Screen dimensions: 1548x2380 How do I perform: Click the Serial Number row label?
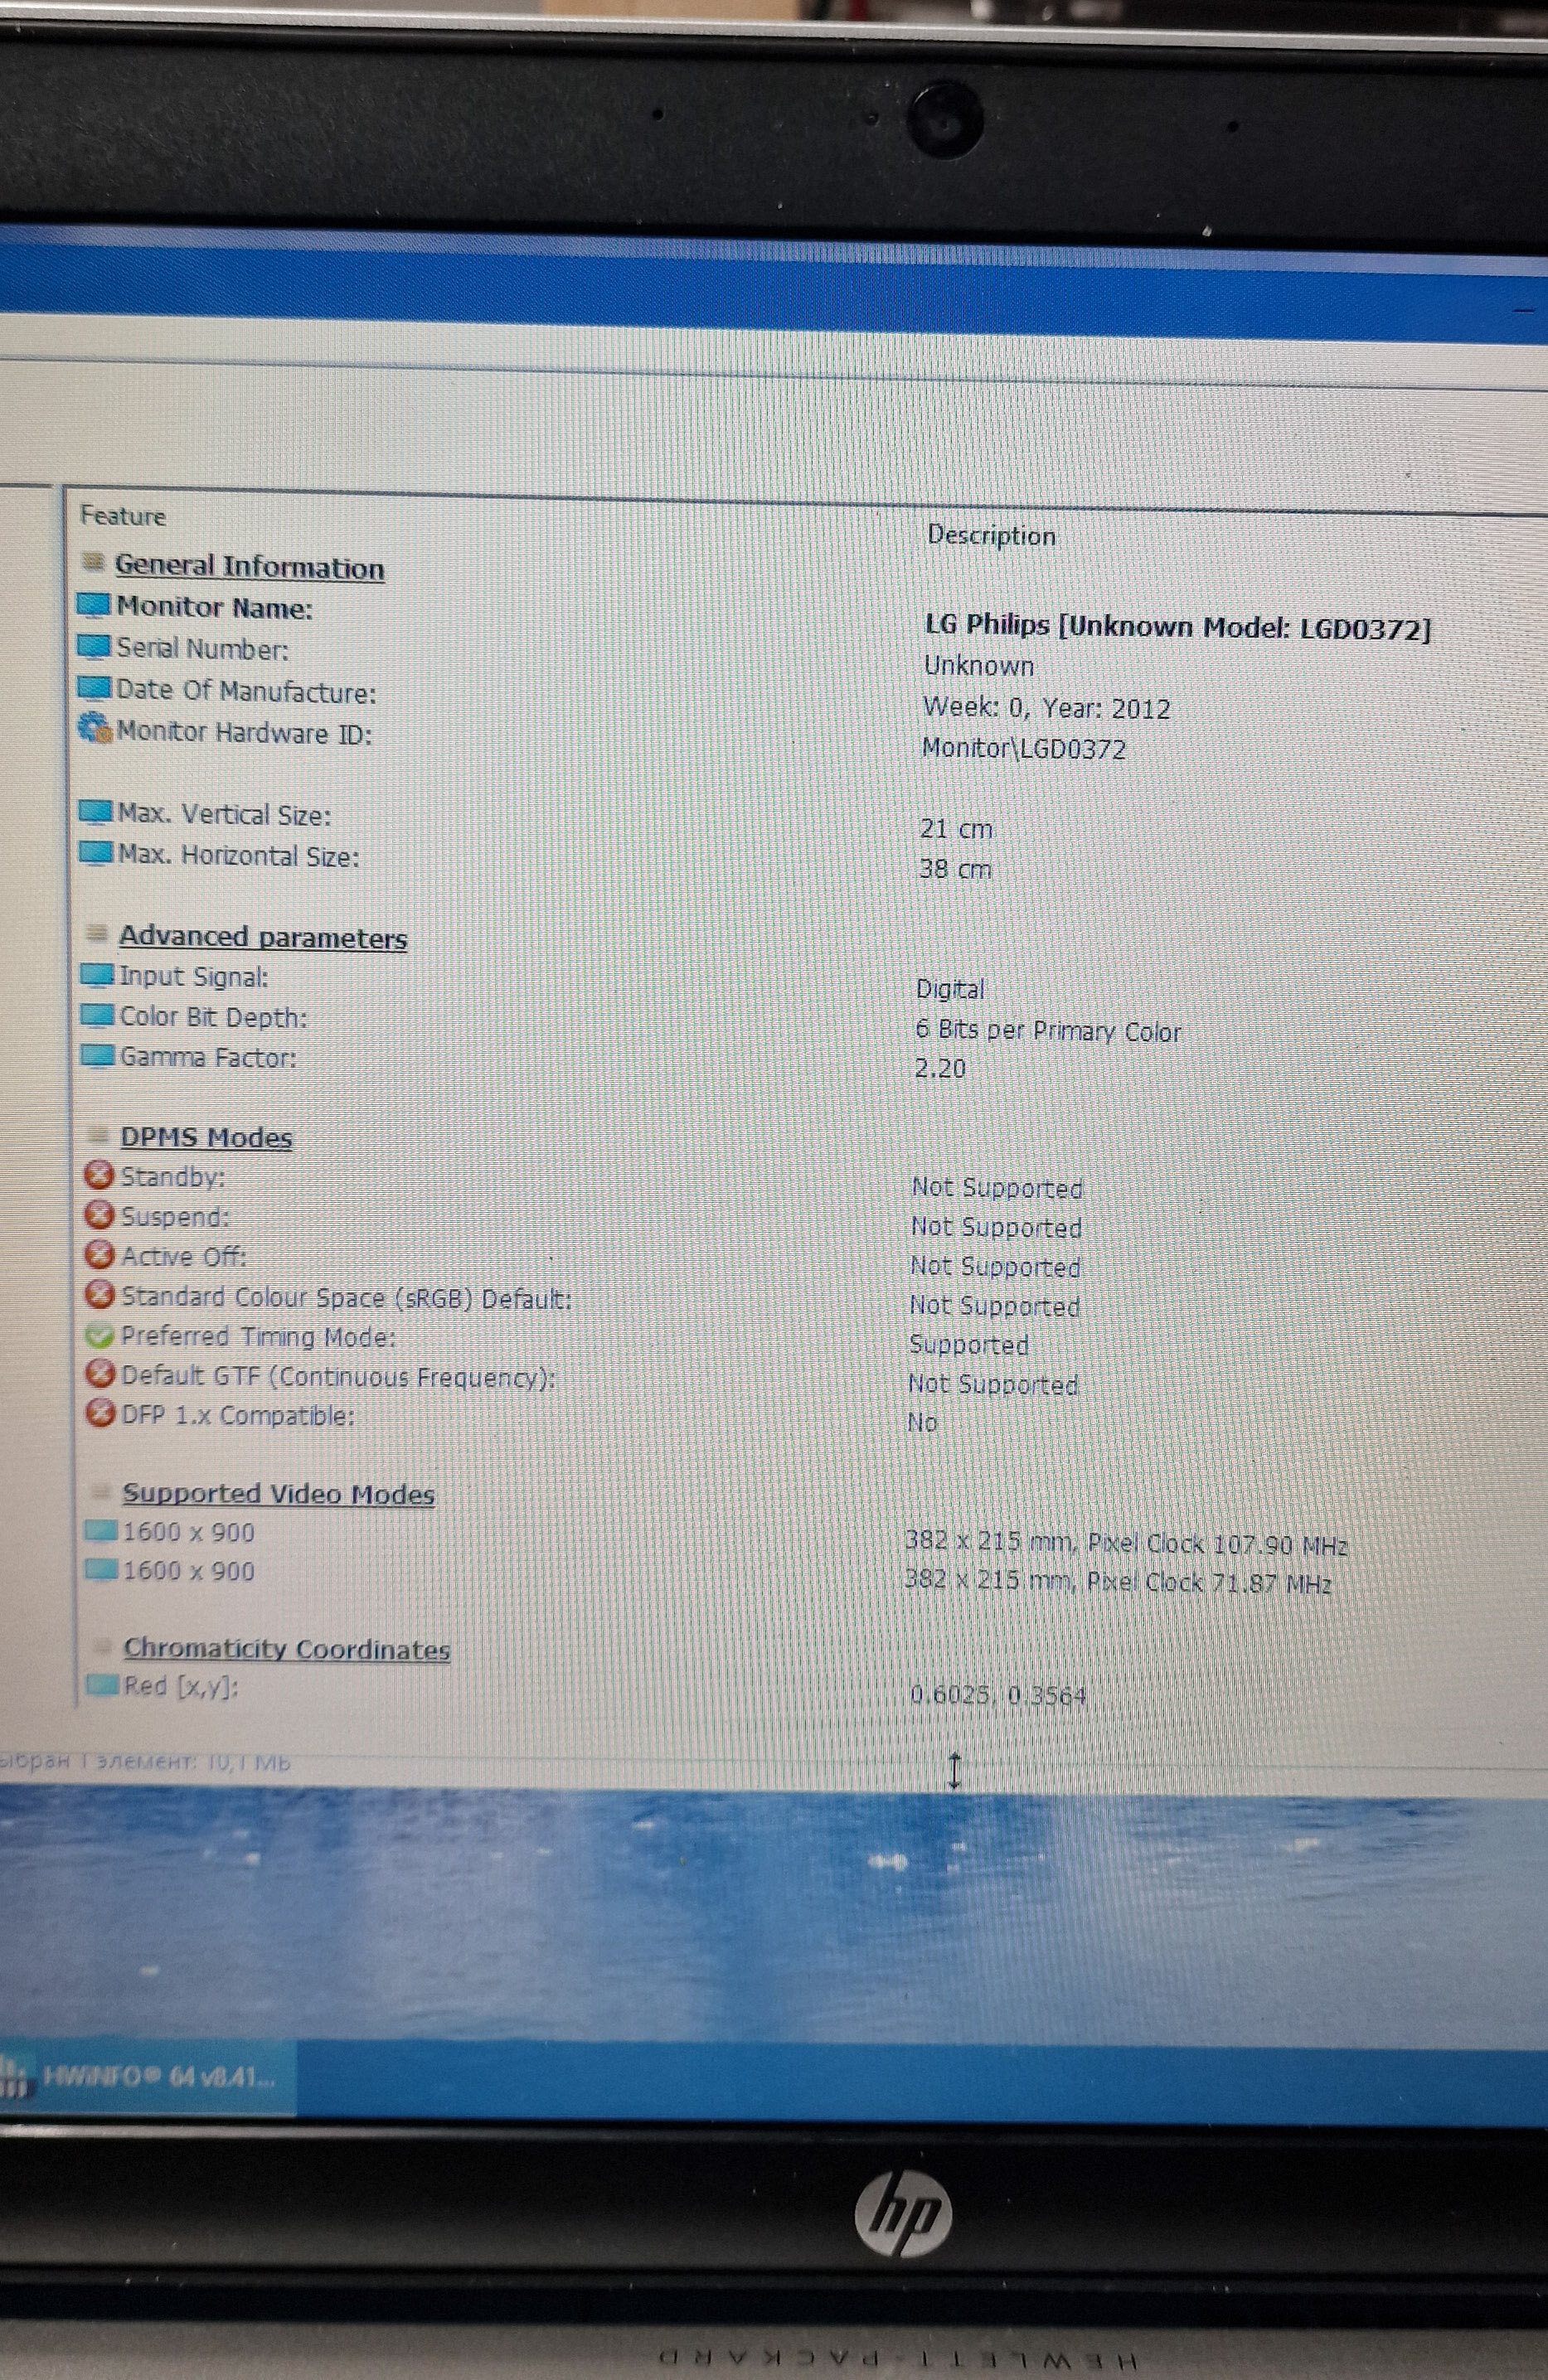203,649
